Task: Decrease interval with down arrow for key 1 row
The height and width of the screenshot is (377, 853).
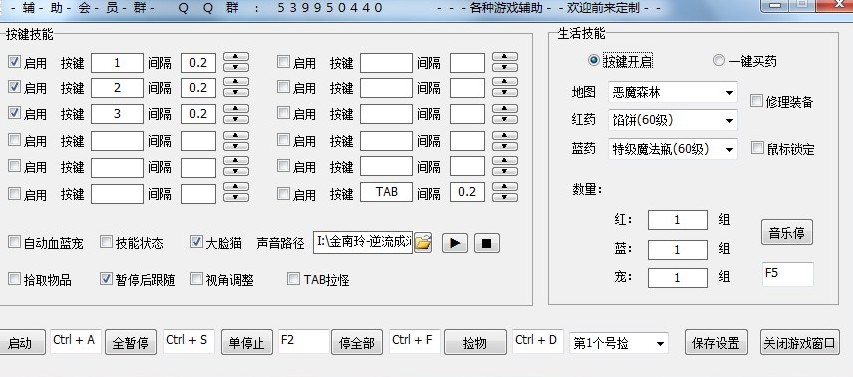Action: tap(236, 67)
